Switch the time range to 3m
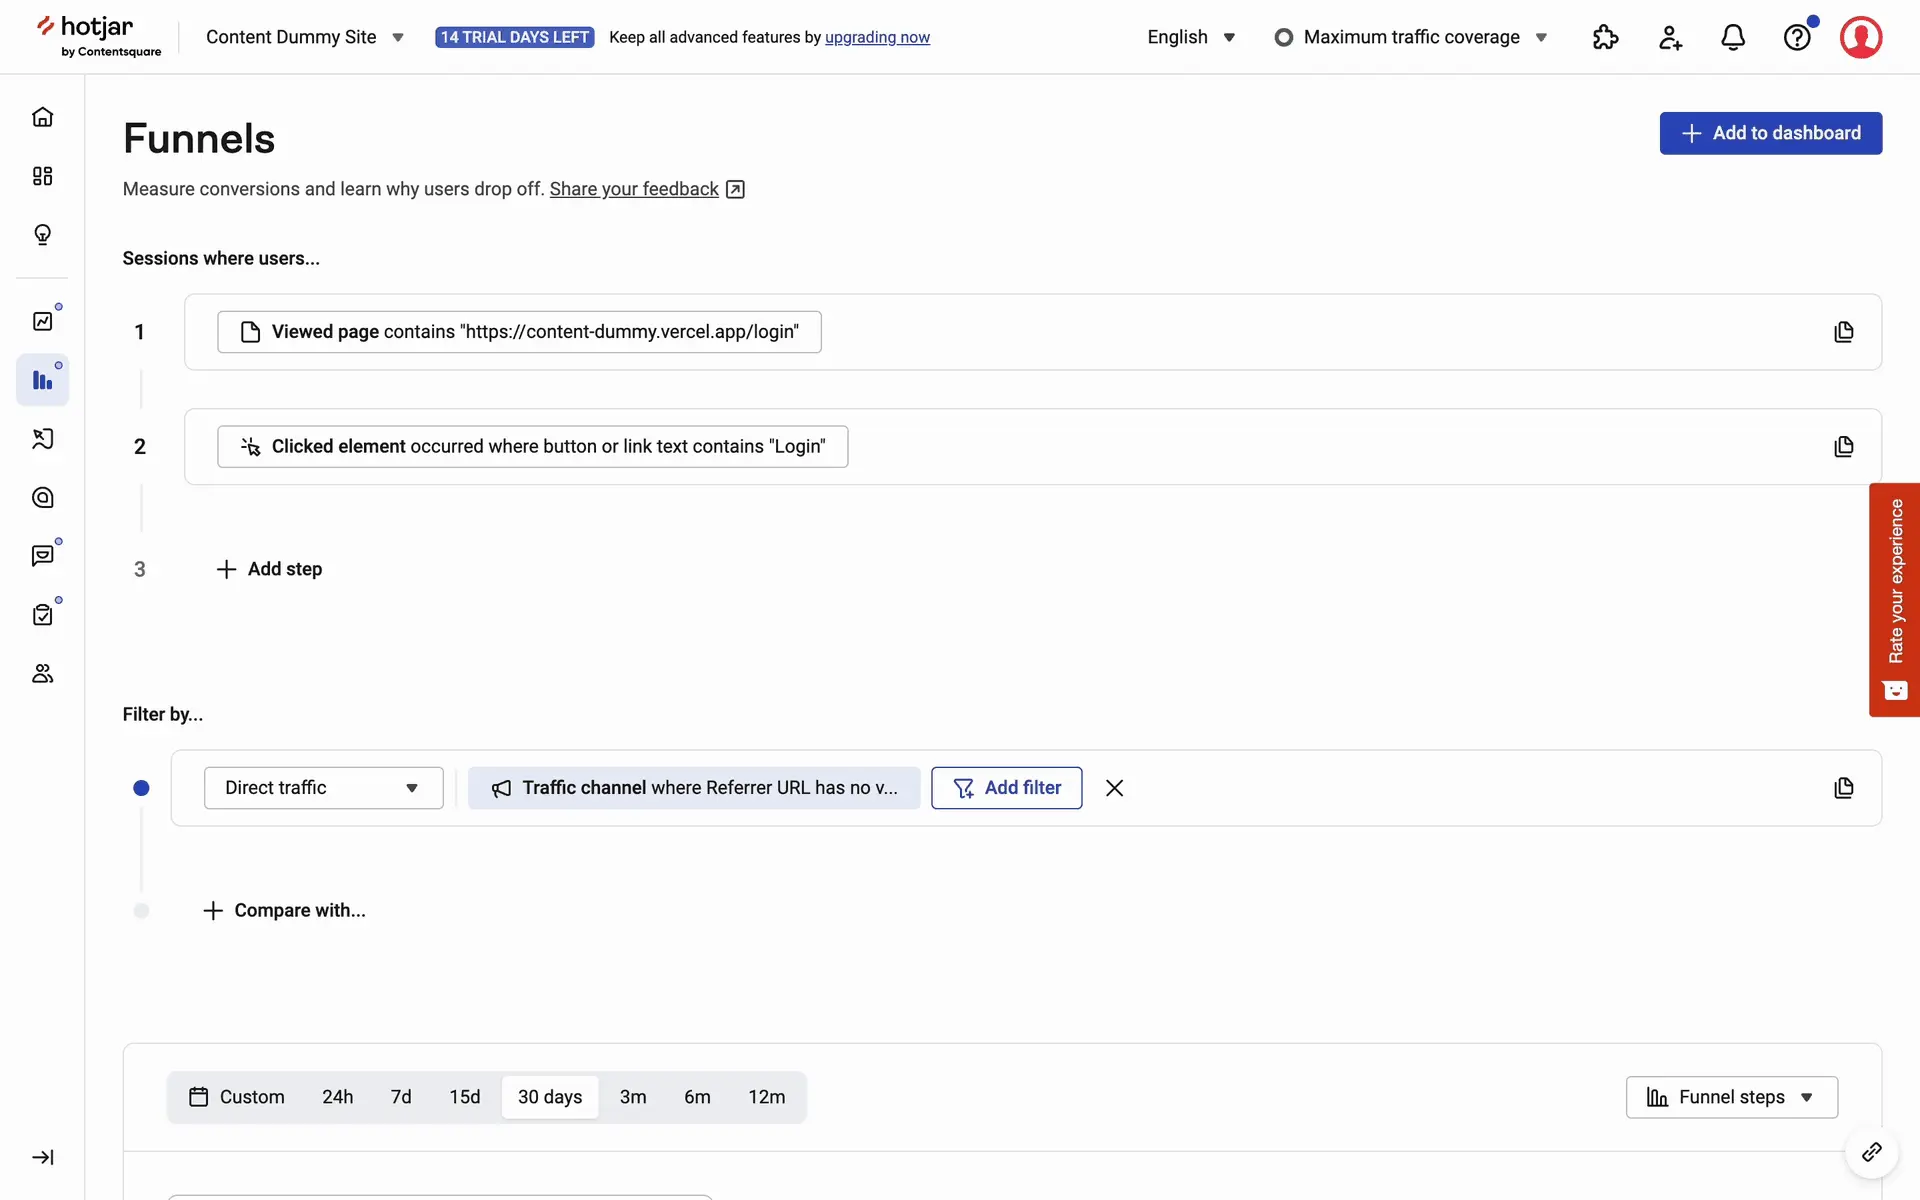Image resolution: width=1920 pixels, height=1200 pixels. (632, 1097)
